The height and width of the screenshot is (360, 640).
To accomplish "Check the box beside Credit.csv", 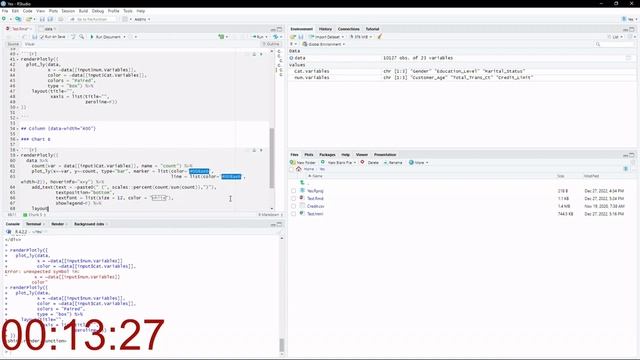I will coord(293,206).
